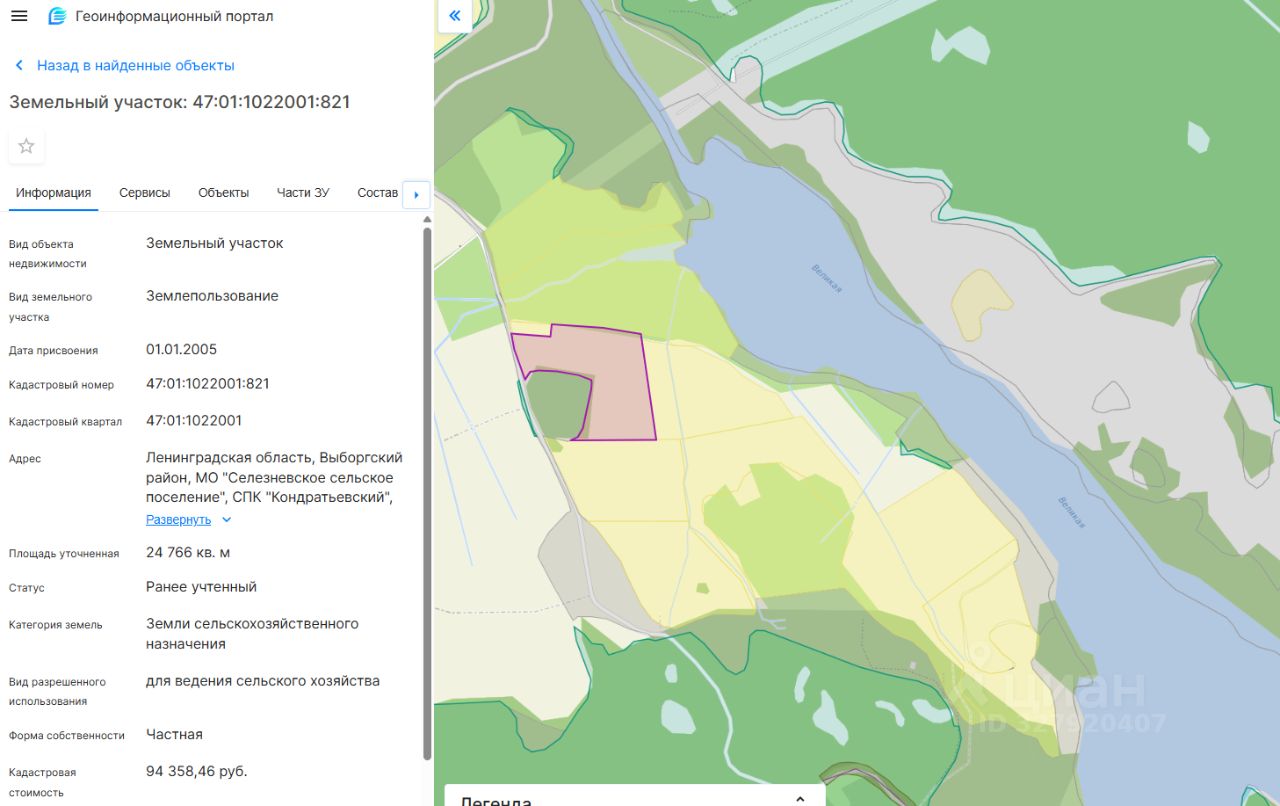The width and height of the screenshot is (1280, 806).
Task: Click the Вид земельного участка label
Action: click(x=51, y=307)
